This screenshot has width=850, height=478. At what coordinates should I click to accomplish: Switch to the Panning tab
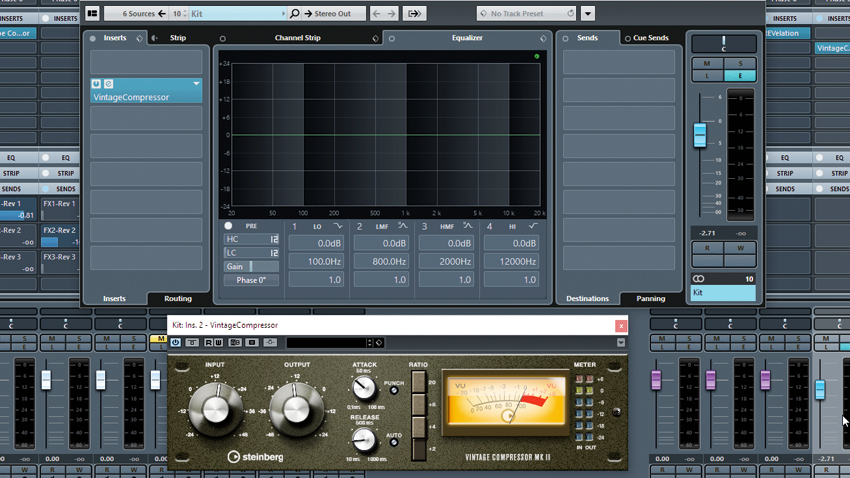coord(651,299)
